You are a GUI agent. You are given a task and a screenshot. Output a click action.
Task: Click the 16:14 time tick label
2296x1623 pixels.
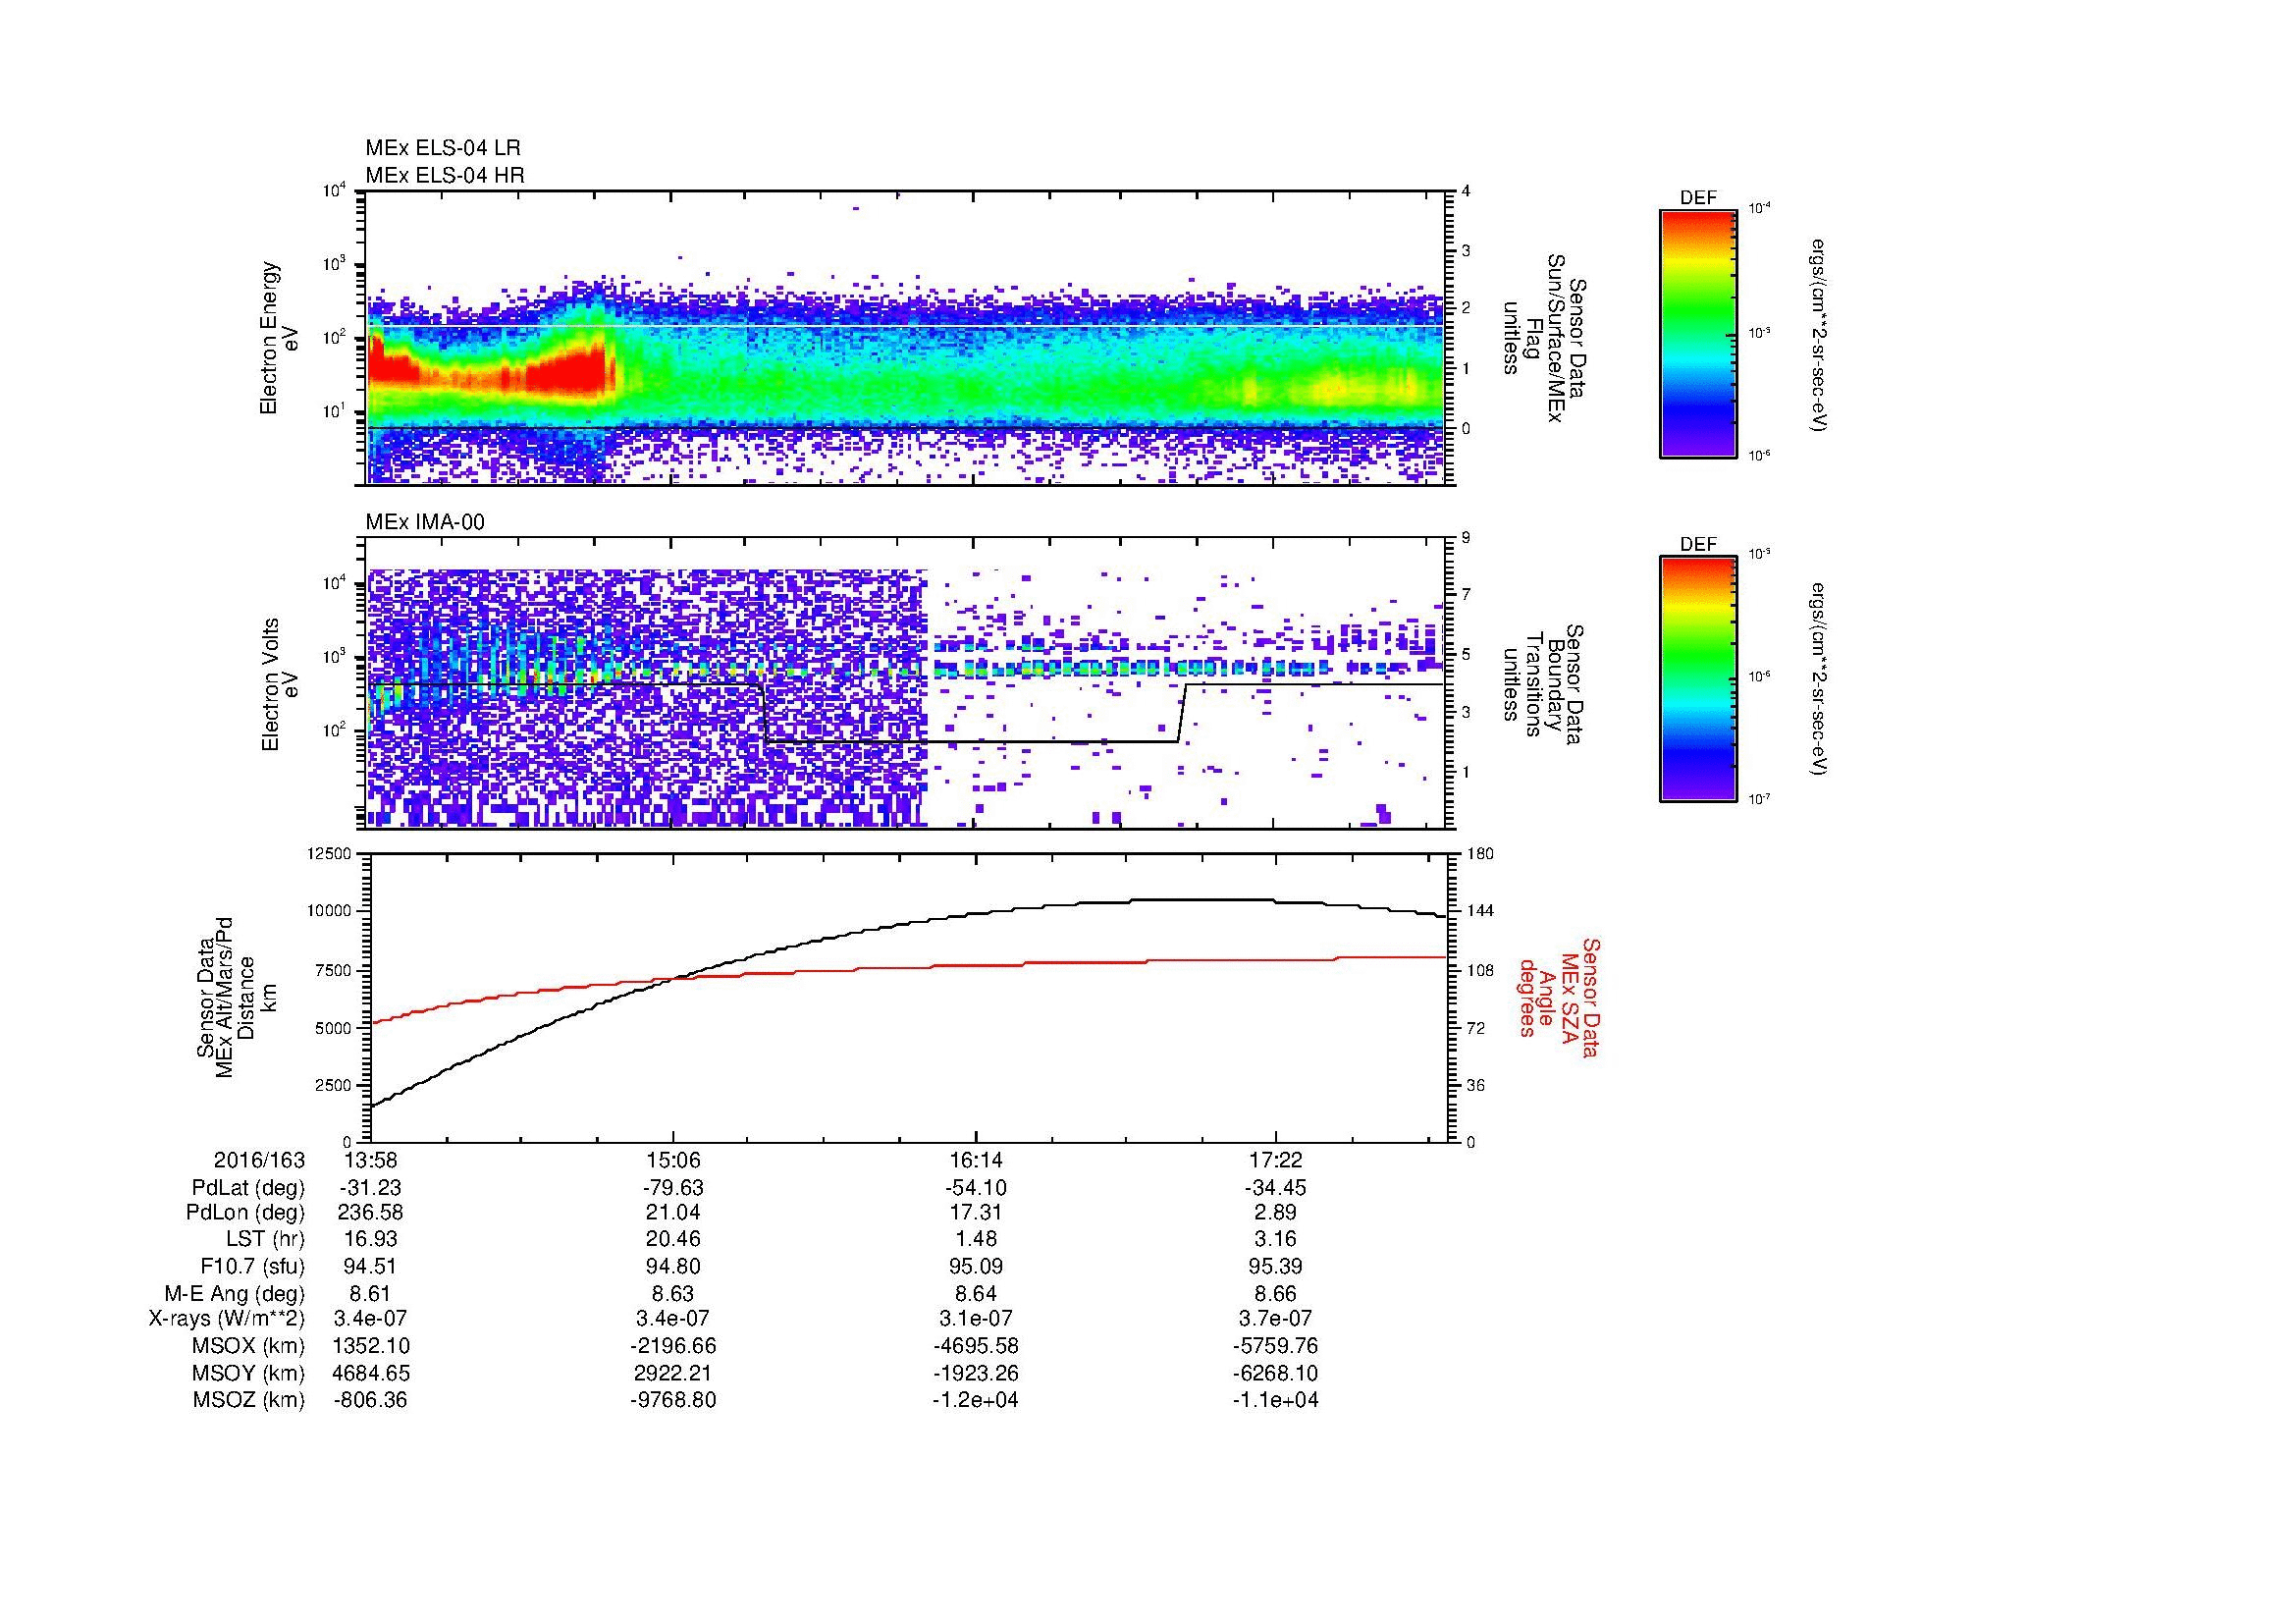[x=976, y=1160]
